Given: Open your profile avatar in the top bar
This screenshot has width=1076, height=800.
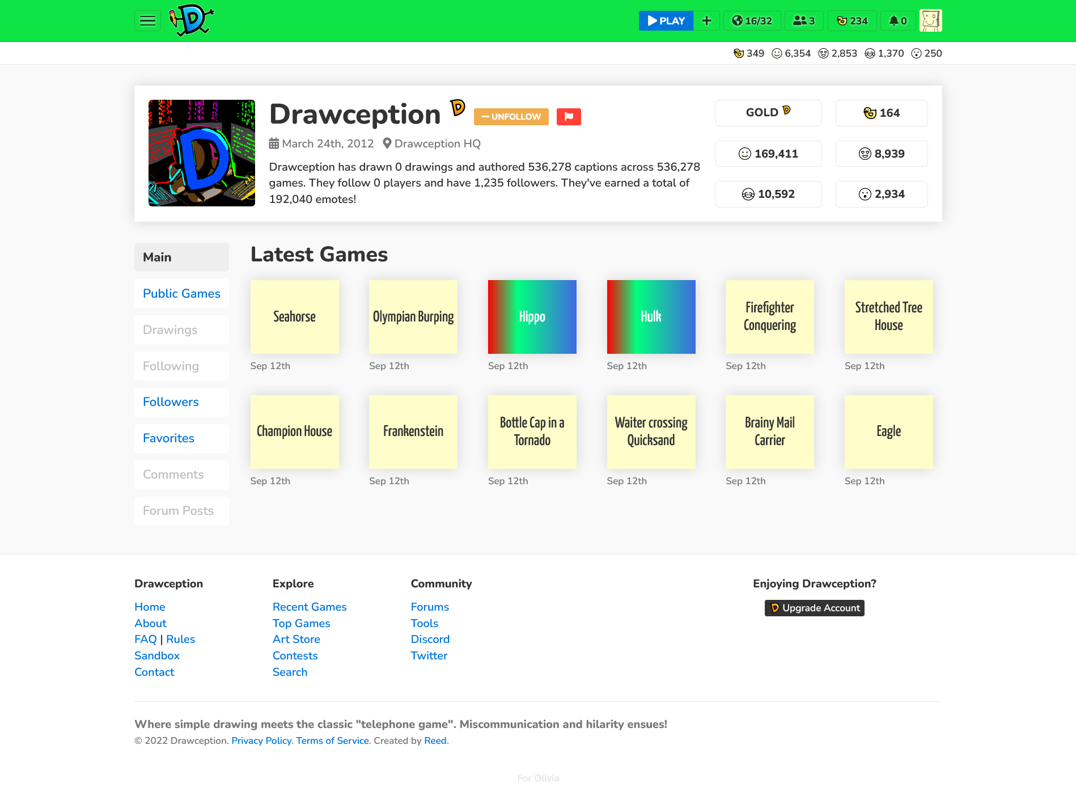Looking at the screenshot, I should pyautogui.click(x=930, y=20).
